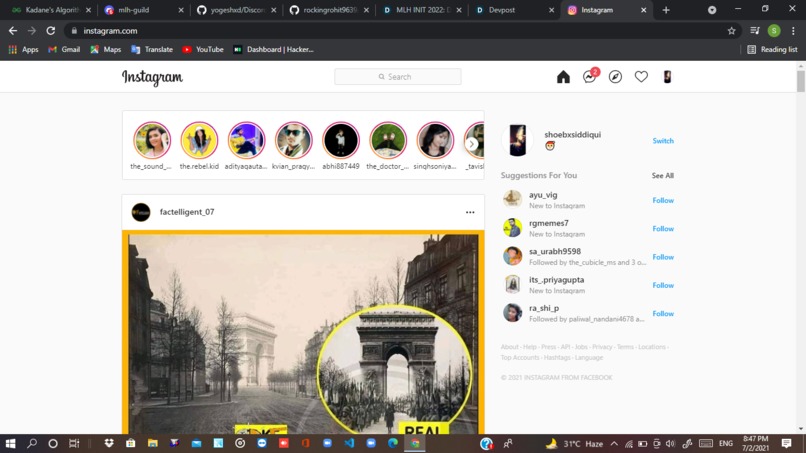The width and height of the screenshot is (806, 453).
Task: Click the Instagram logo
Action: point(152,77)
